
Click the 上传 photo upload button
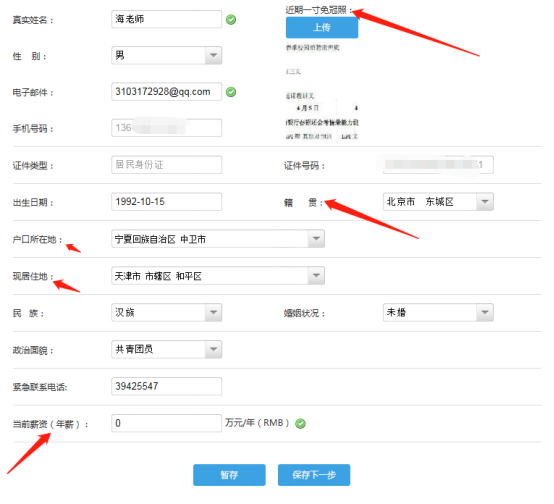pyautogui.click(x=322, y=28)
